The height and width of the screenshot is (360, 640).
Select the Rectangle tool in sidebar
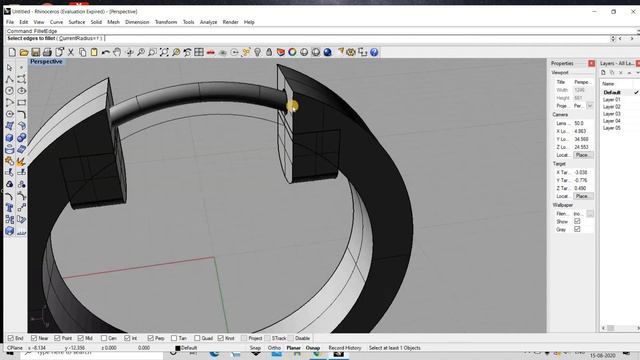[x=21, y=102]
